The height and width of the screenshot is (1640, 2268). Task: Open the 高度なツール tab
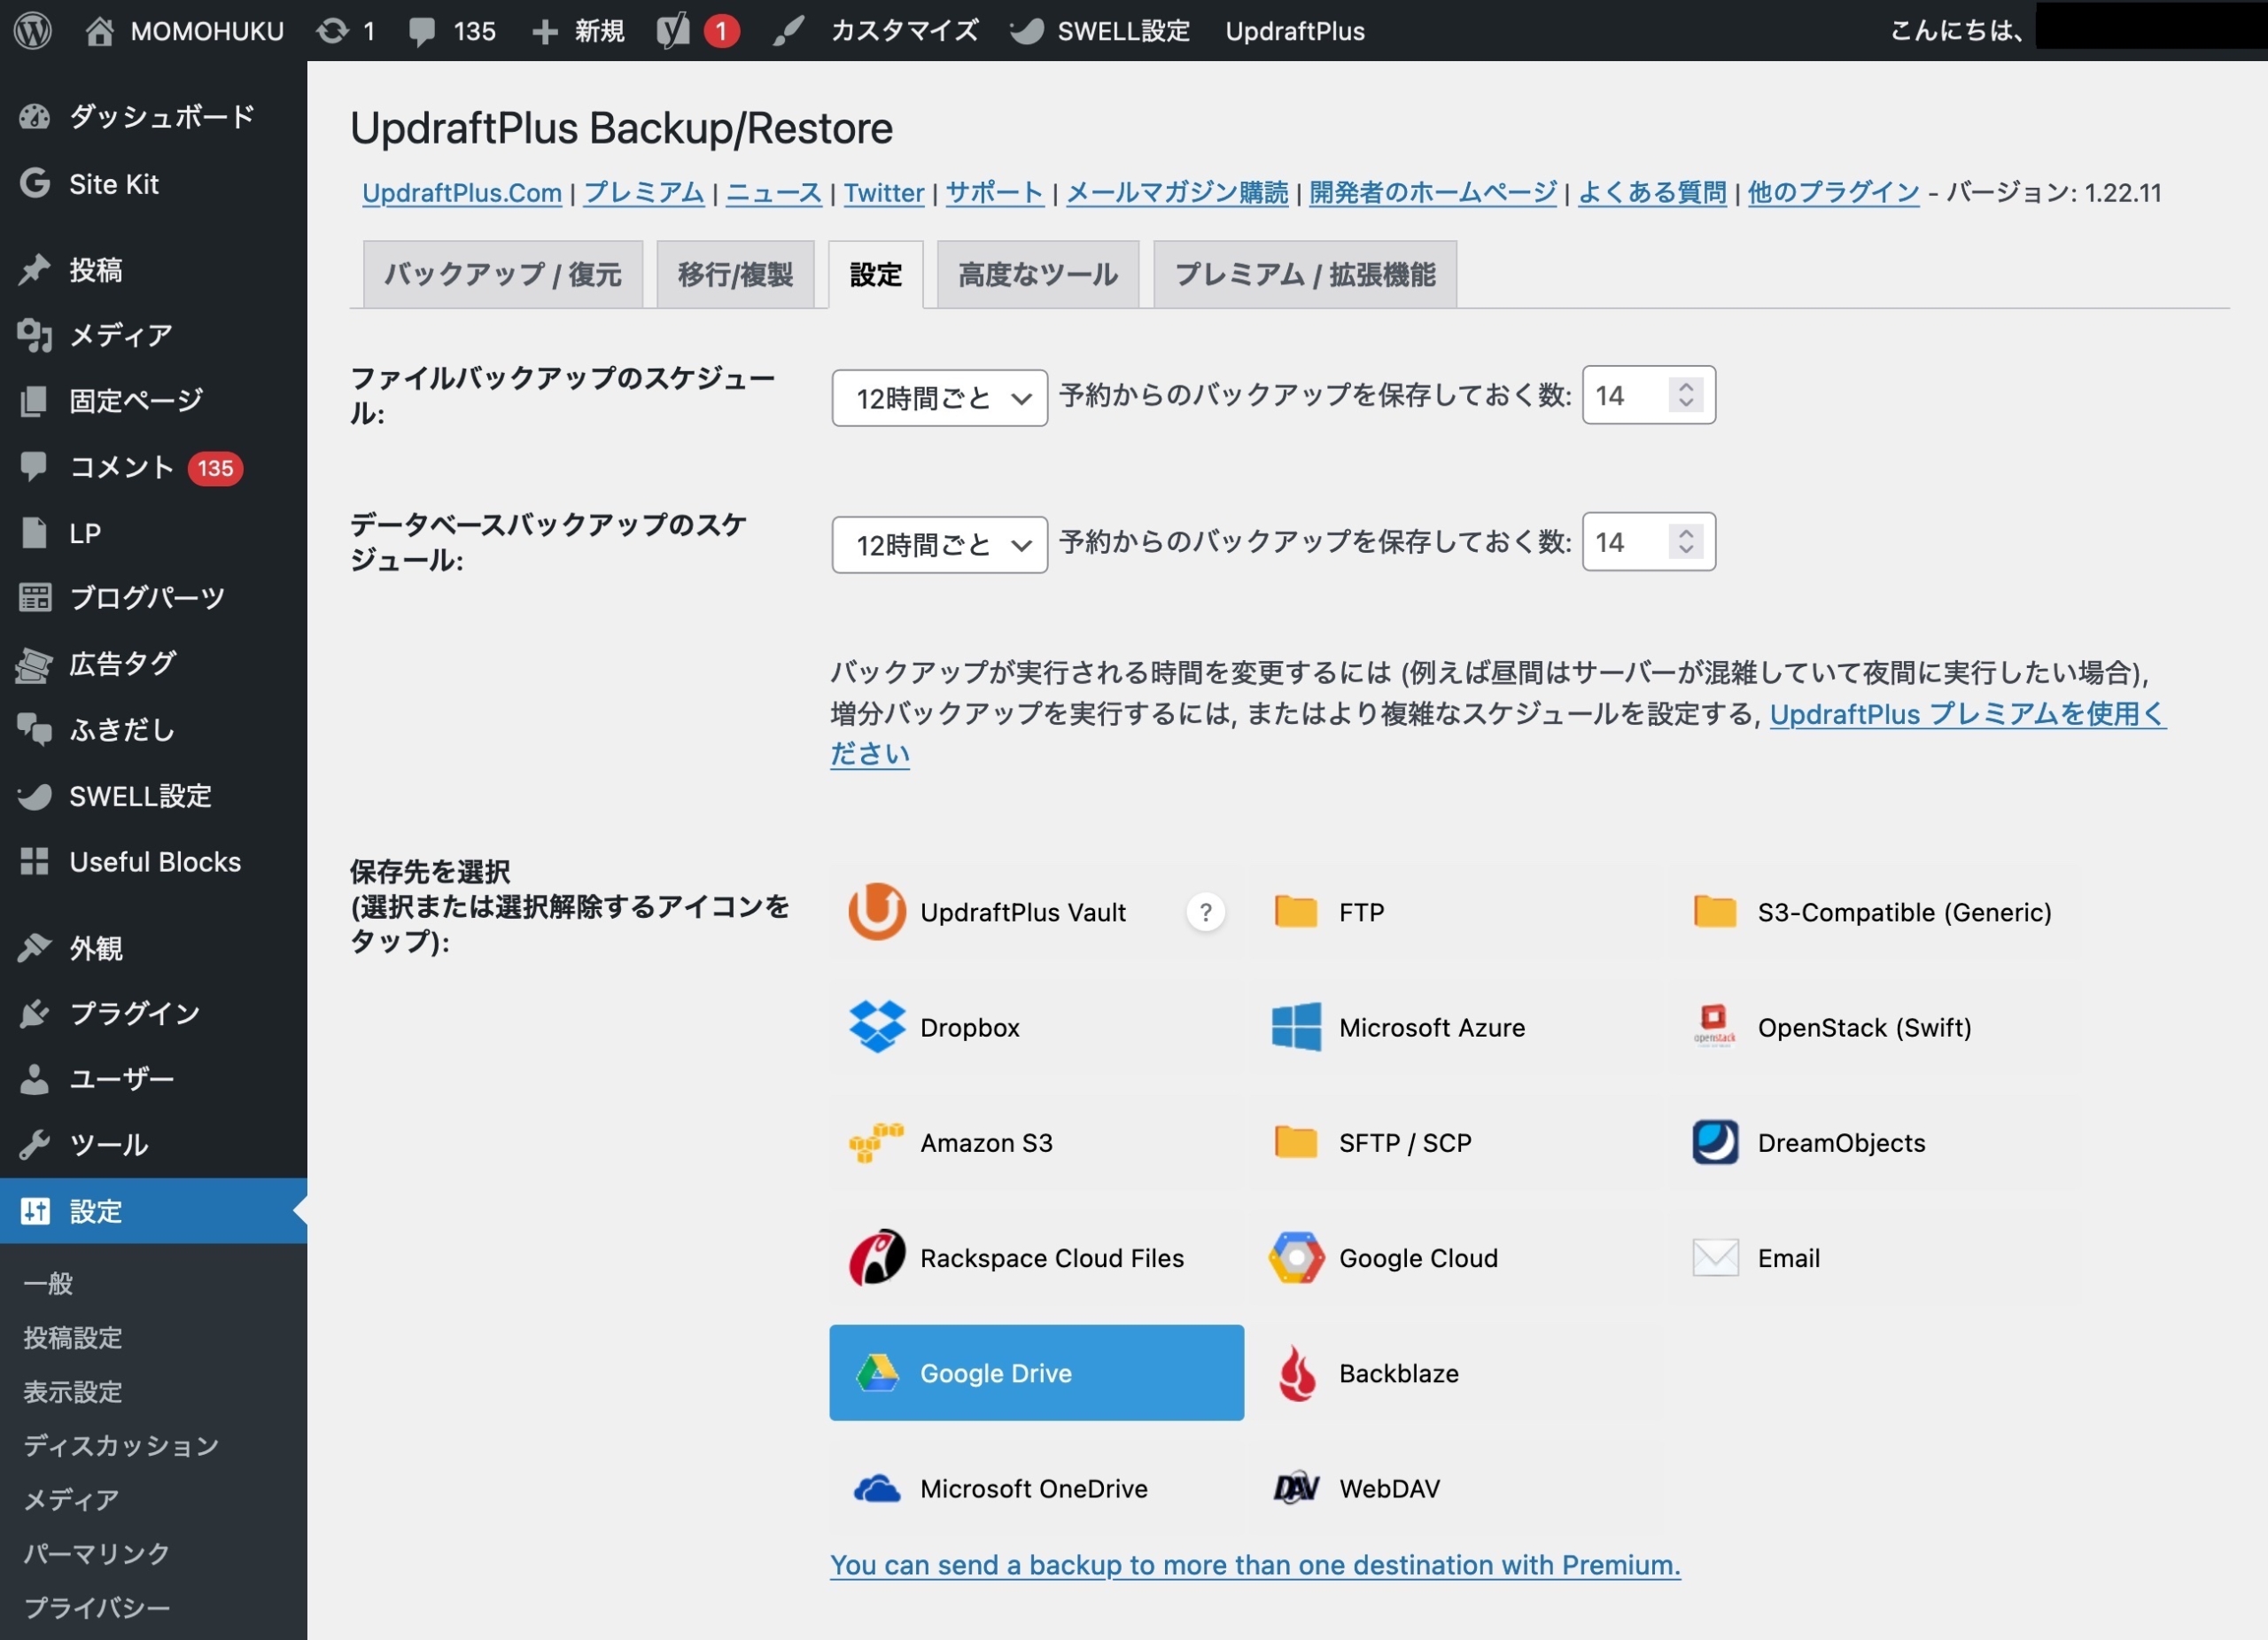click(x=1037, y=274)
